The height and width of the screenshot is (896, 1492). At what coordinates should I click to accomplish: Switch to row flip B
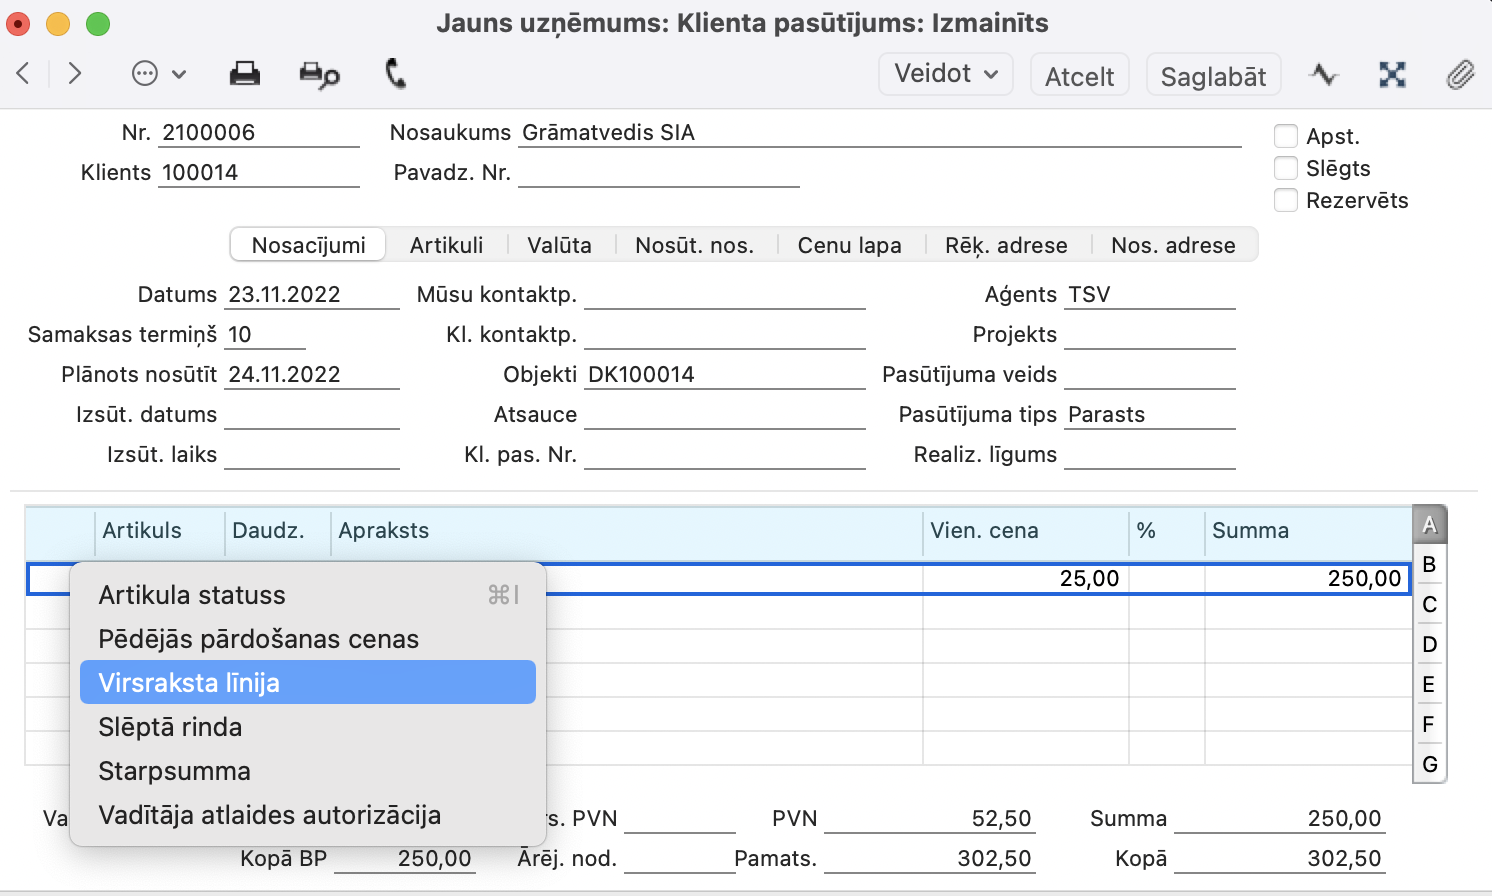coord(1429,564)
